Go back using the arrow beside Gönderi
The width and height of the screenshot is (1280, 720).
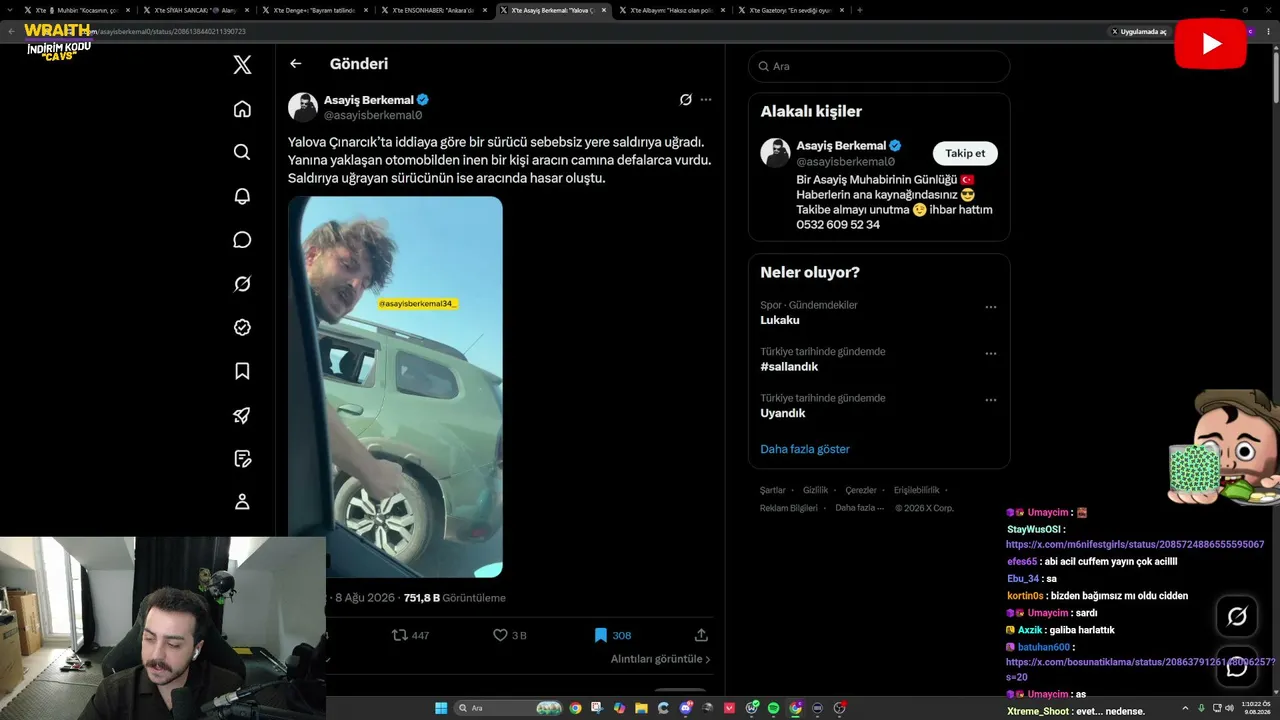(296, 63)
